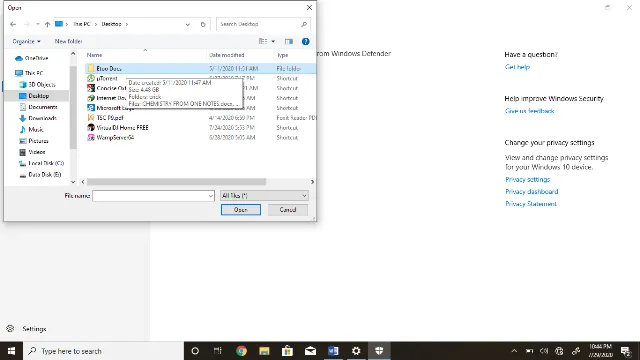This screenshot has width=640, height=360.
Task: Open Microsoft Store from the taskbar
Action: (x=287, y=351)
